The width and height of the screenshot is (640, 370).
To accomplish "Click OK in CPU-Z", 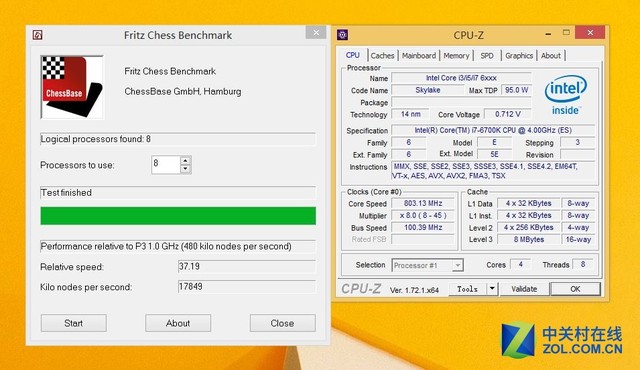I will [576, 289].
